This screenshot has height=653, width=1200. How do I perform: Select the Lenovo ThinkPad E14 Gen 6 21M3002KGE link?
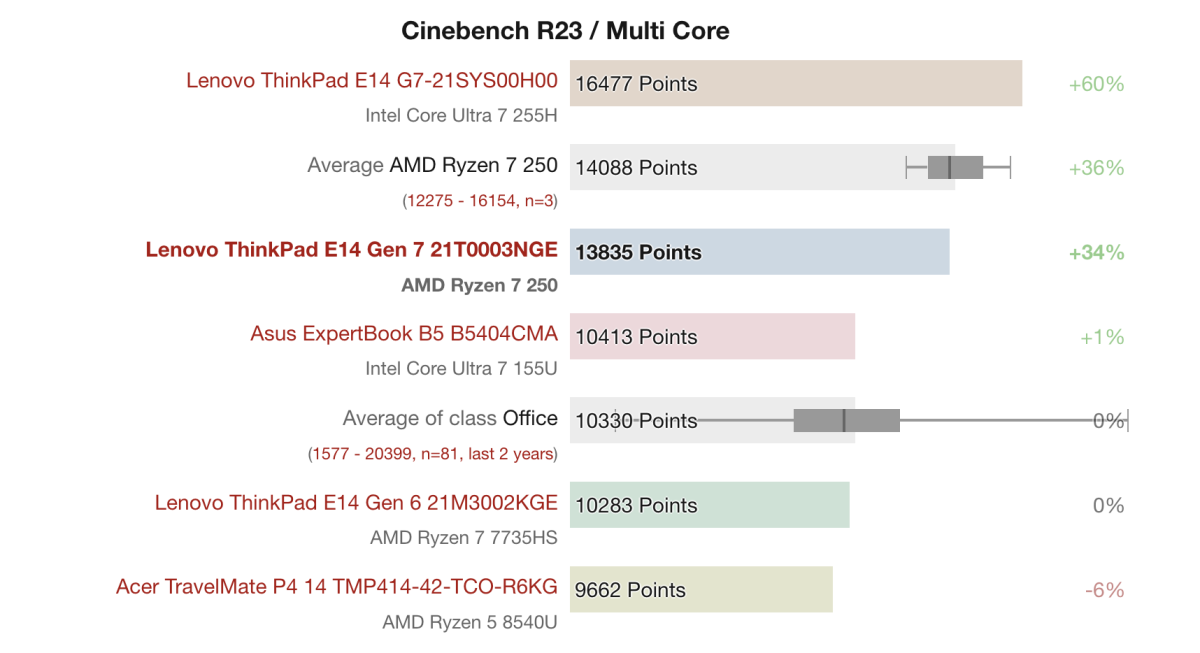(x=355, y=503)
